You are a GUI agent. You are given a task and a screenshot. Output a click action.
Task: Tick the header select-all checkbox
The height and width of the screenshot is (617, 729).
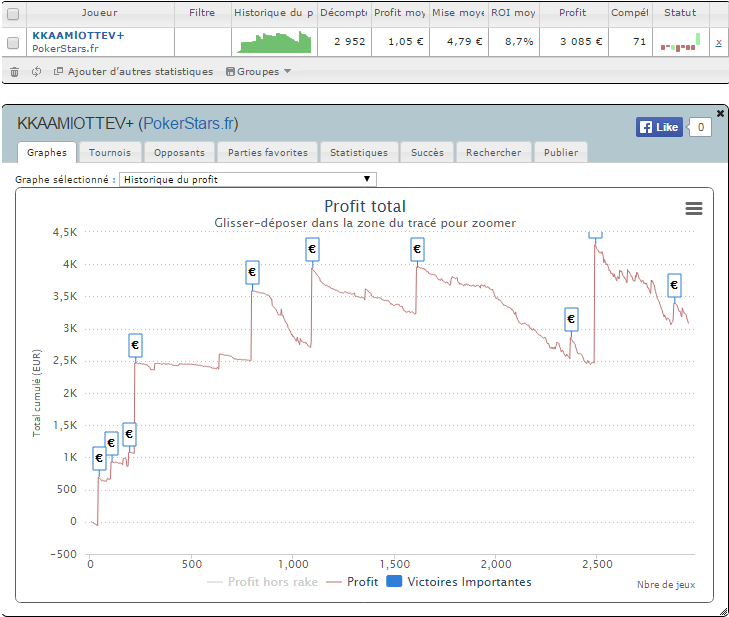click(x=13, y=13)
